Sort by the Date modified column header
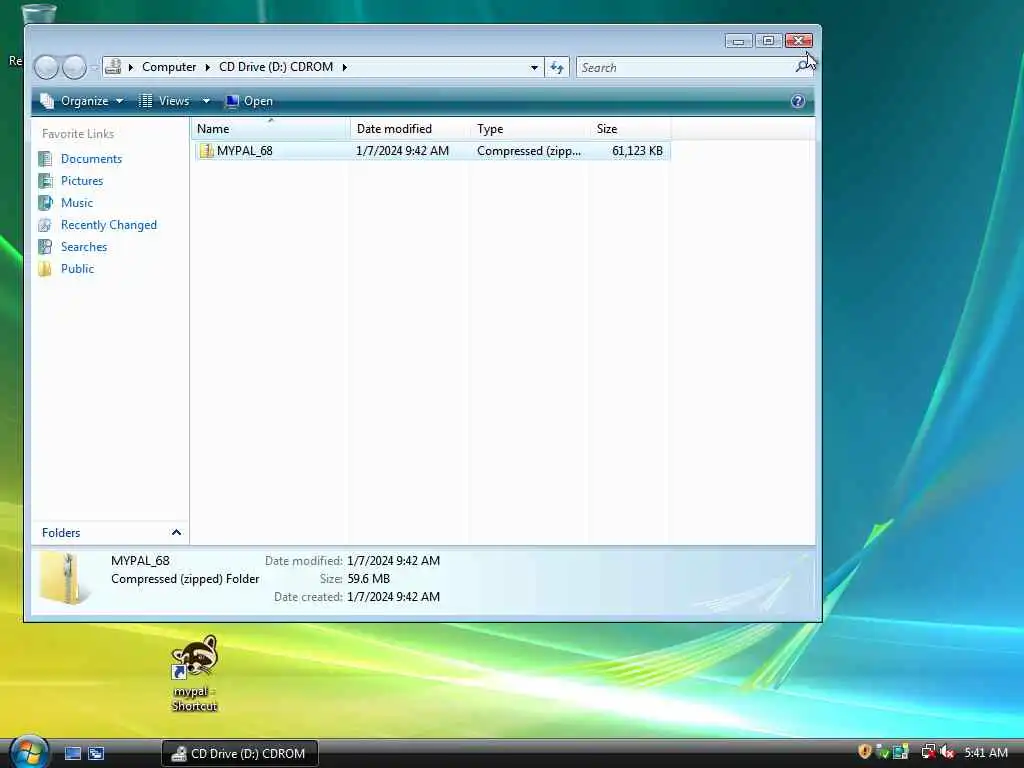 click(x=409, y=129)
